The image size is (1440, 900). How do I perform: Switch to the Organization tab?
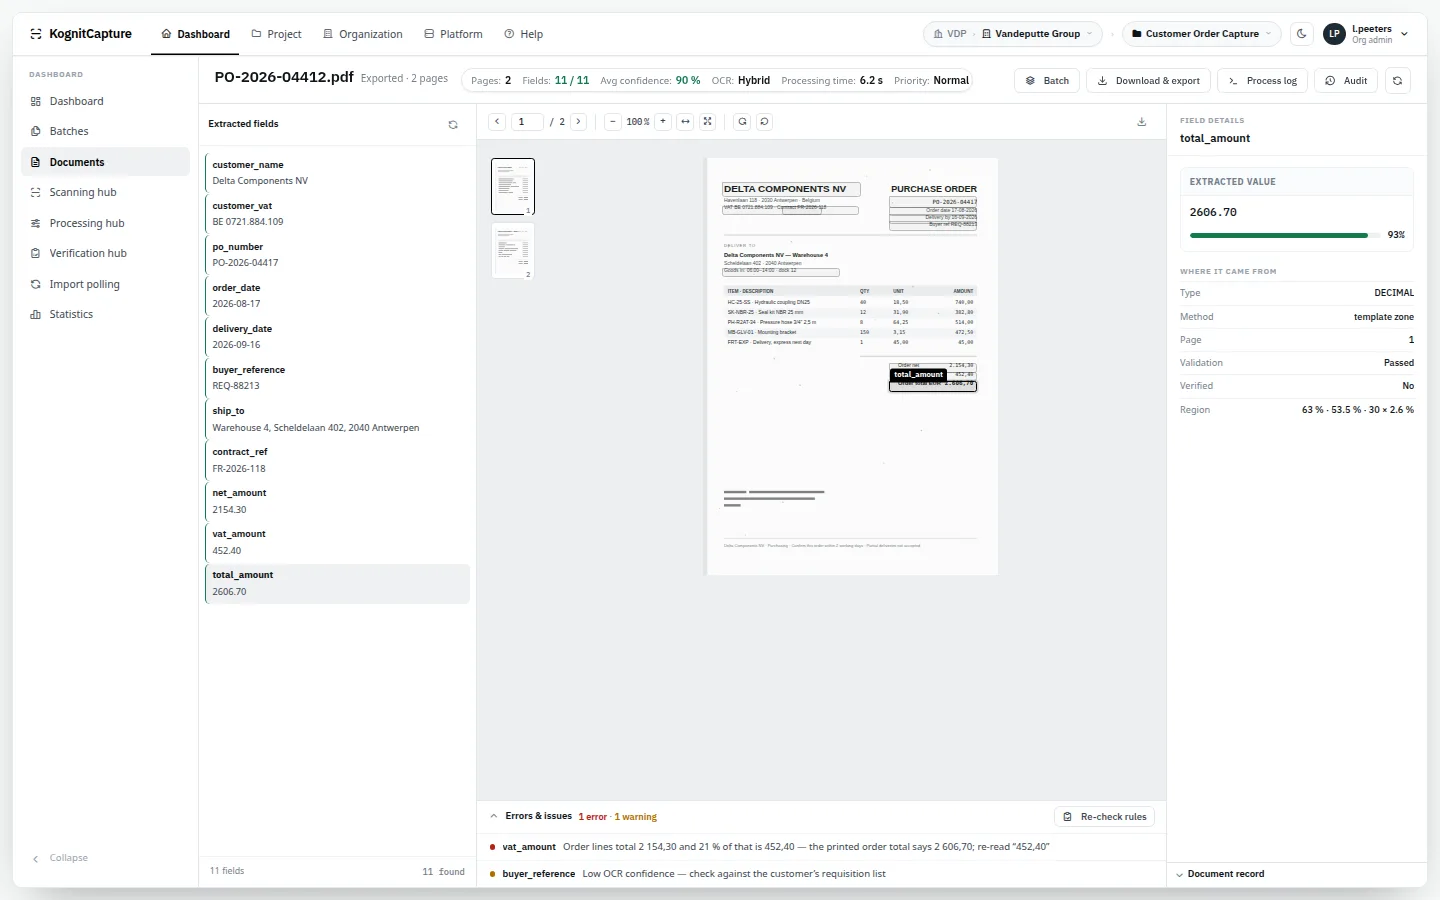click(363, 34)
